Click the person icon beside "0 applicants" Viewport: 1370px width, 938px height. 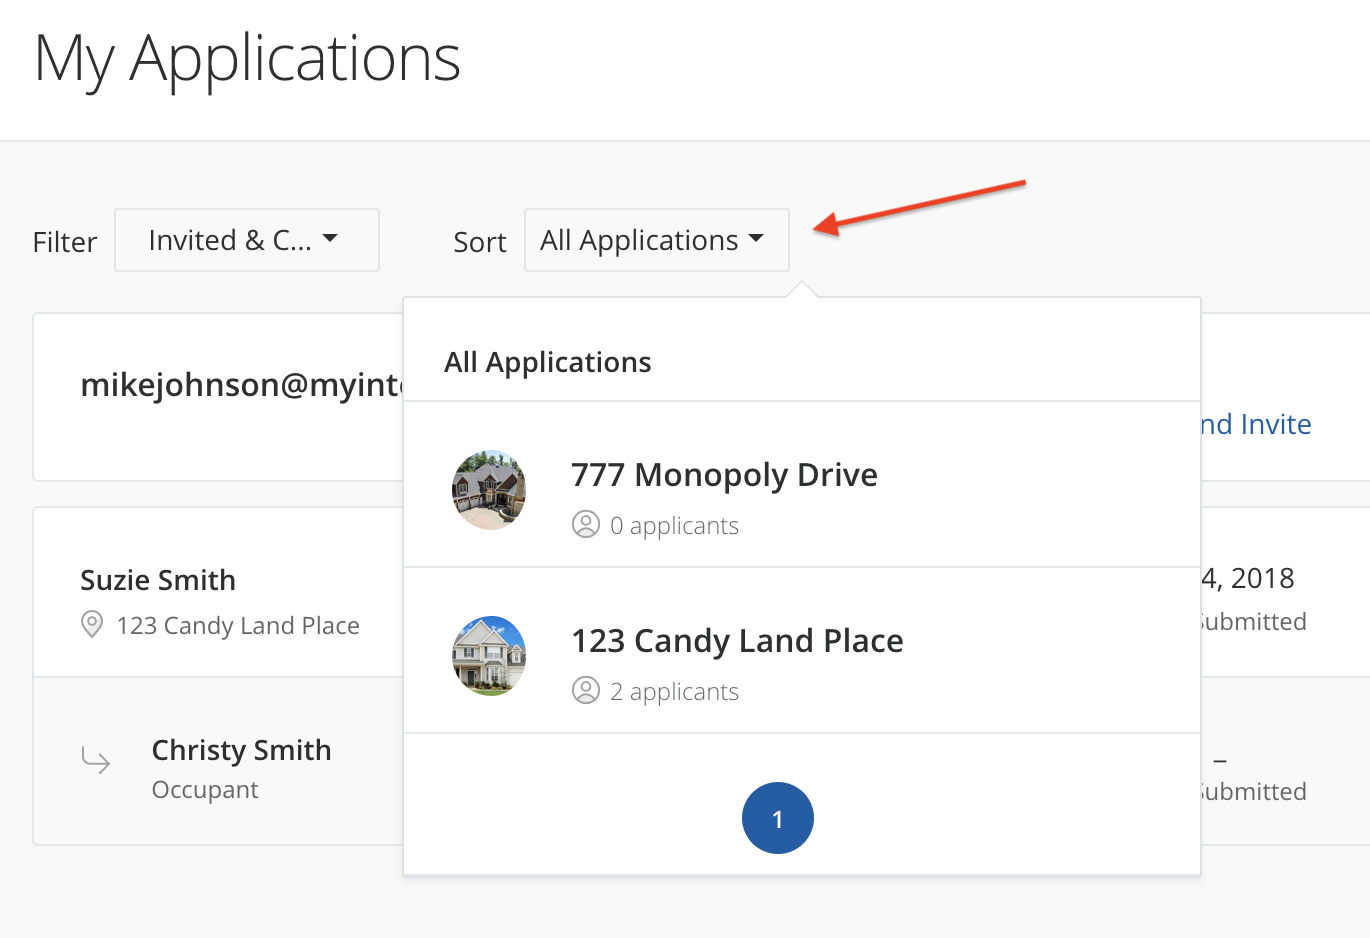pos(585,525)
